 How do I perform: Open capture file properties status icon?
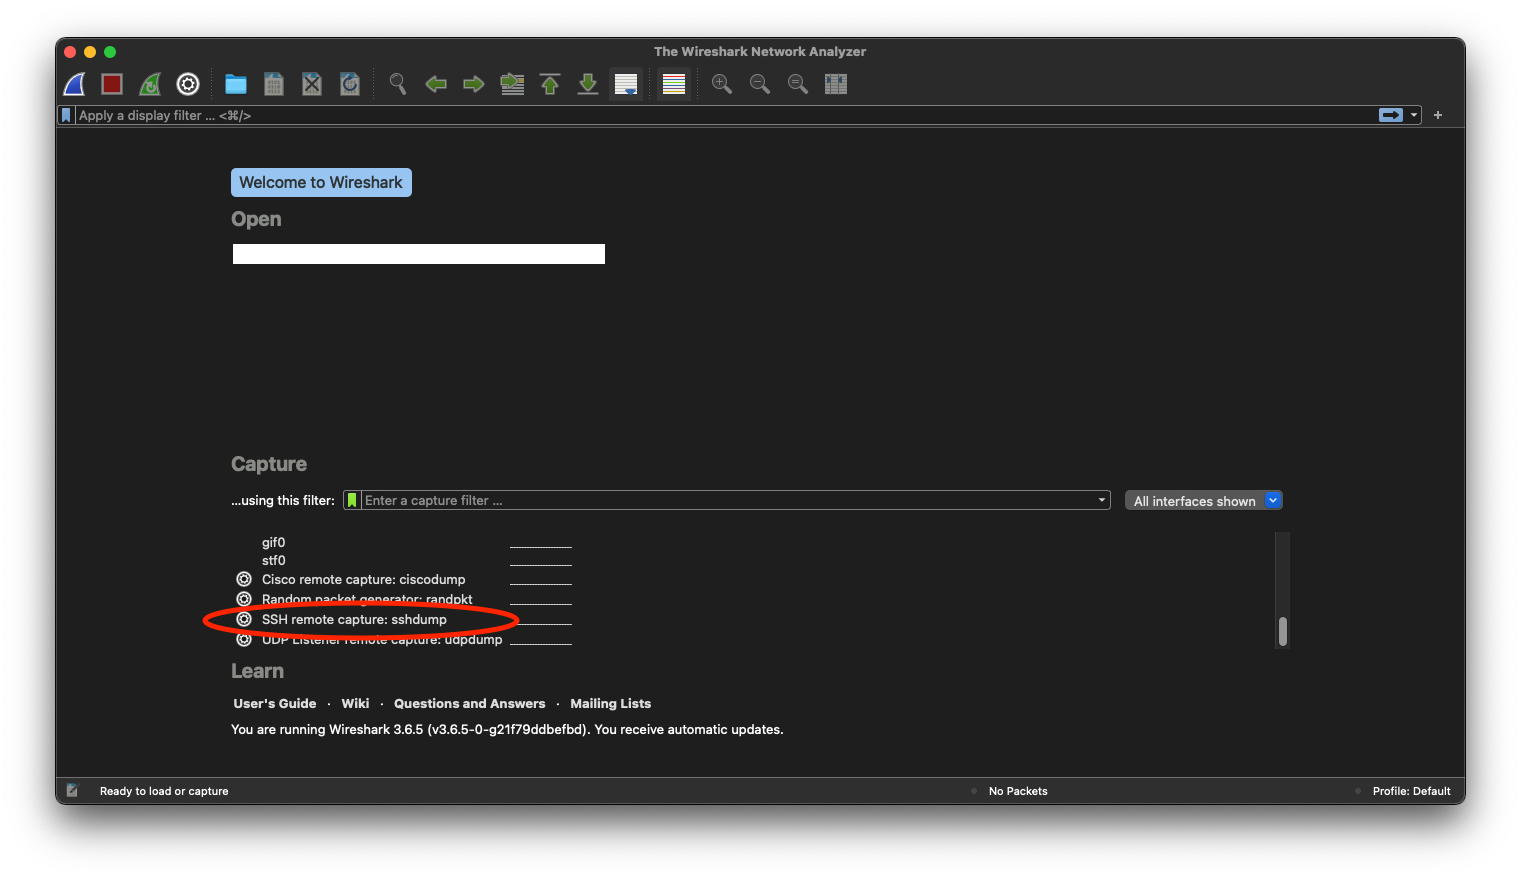72,790
